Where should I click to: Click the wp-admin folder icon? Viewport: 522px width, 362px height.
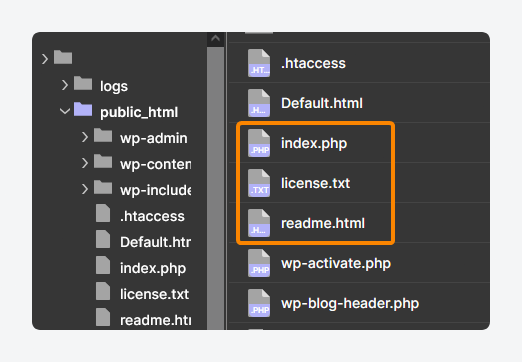coord(103,135)
